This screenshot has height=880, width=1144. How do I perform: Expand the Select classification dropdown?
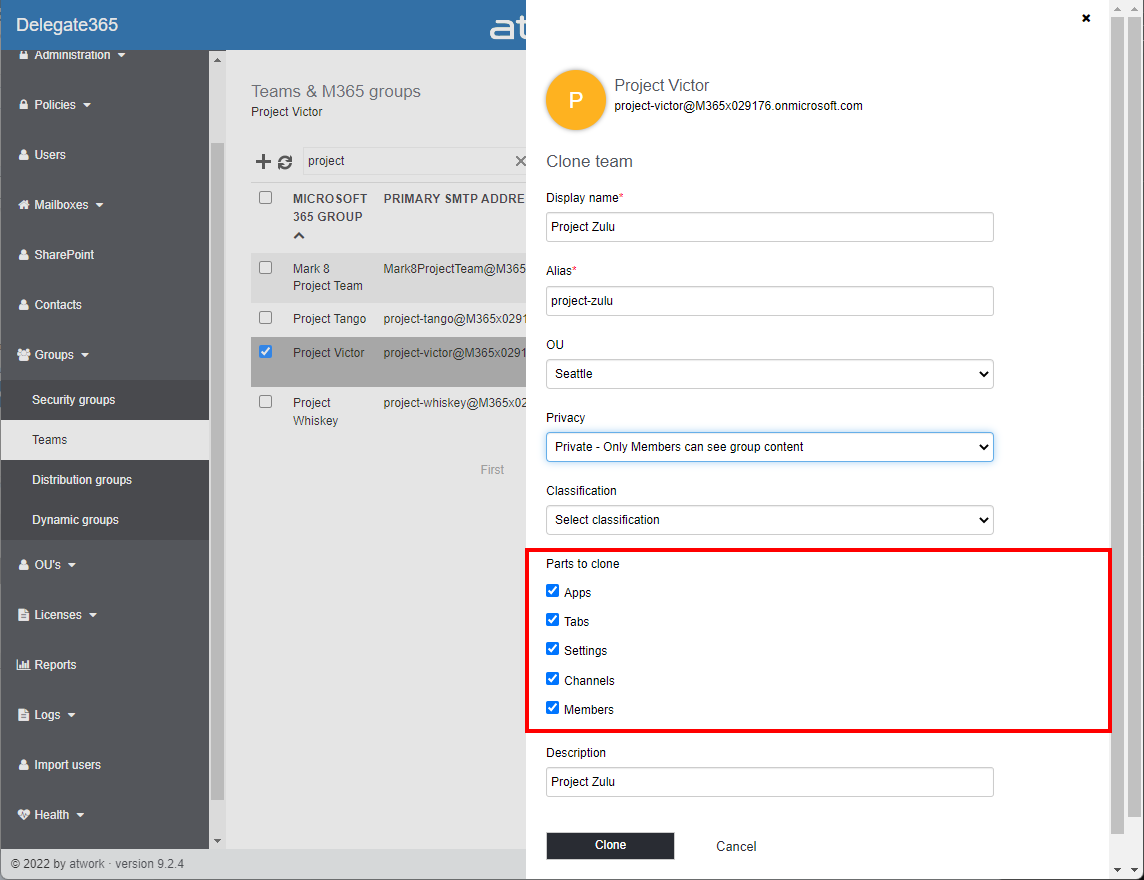[x=769, y=520]
